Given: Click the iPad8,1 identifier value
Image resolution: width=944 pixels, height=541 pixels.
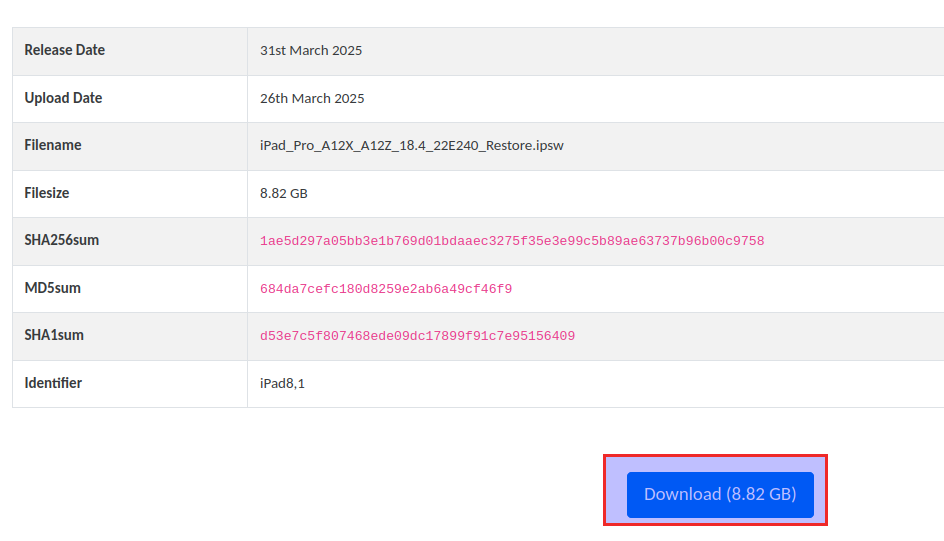Looking at the screenshot, I should (282, 383).
